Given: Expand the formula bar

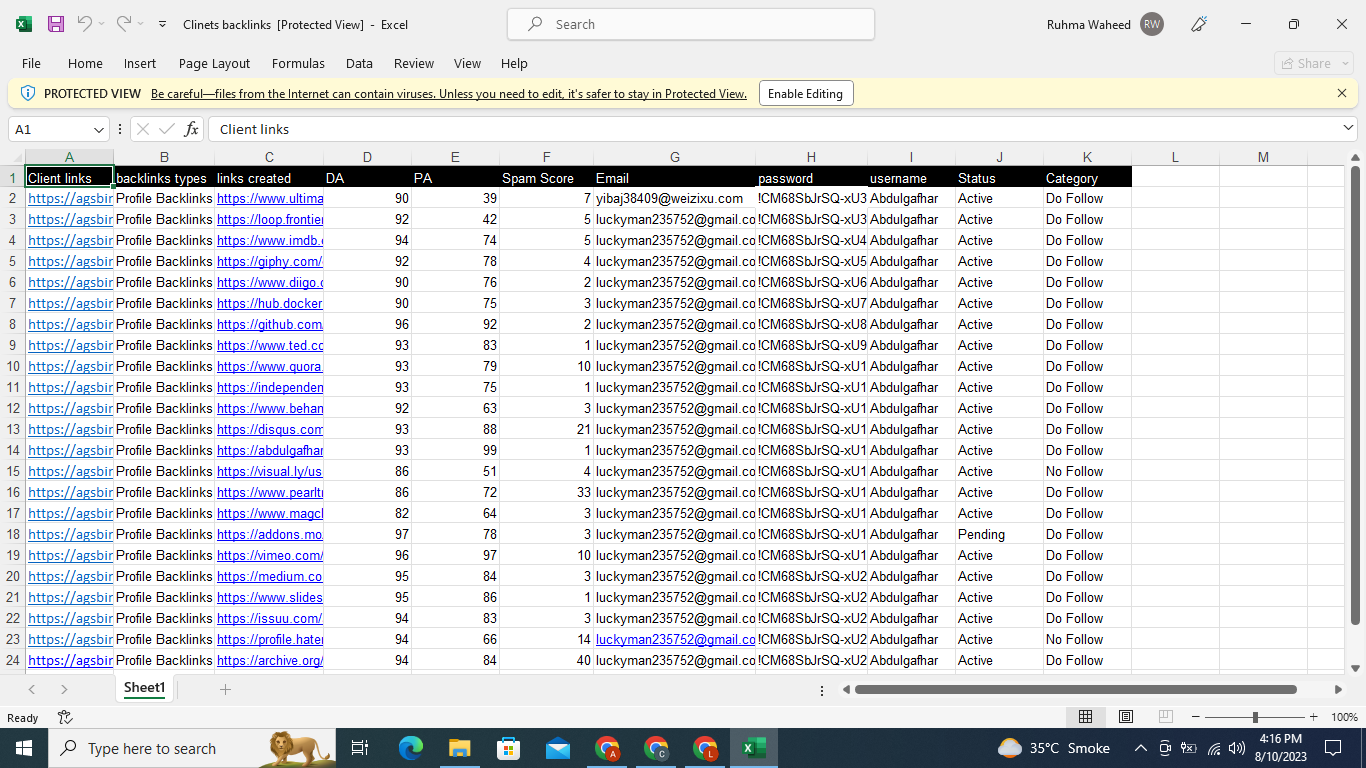Looking at the screenshot, I should [1348, 128].
